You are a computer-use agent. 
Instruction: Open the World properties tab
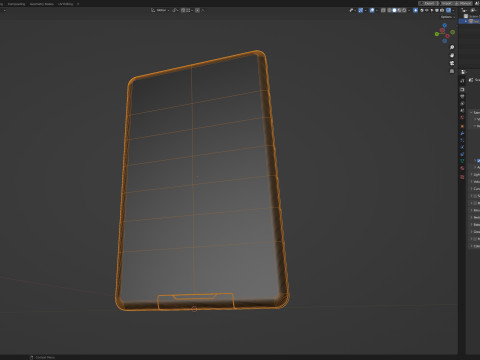(462, 118)
